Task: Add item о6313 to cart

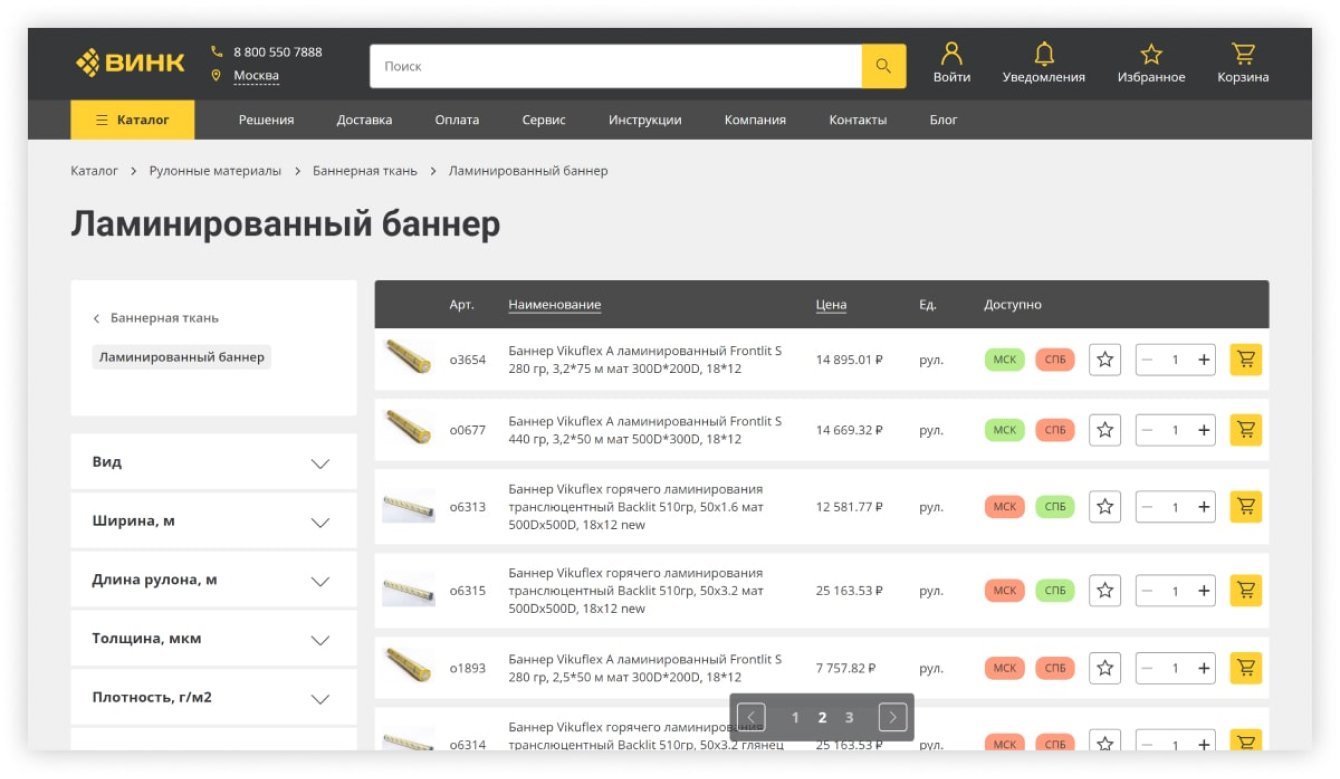Action: [1246, 507]
